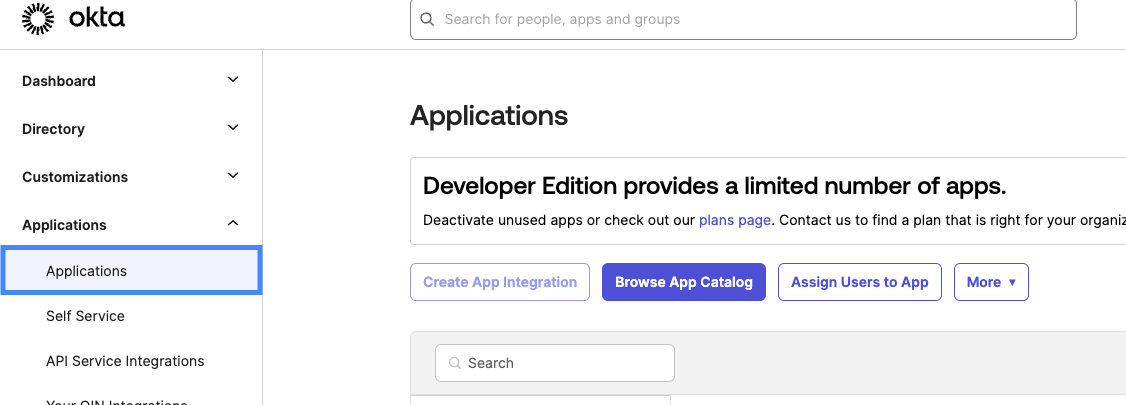1126x405 pixels.
Task: Open the More dropdown menu
Action: (x=991, y=282)
